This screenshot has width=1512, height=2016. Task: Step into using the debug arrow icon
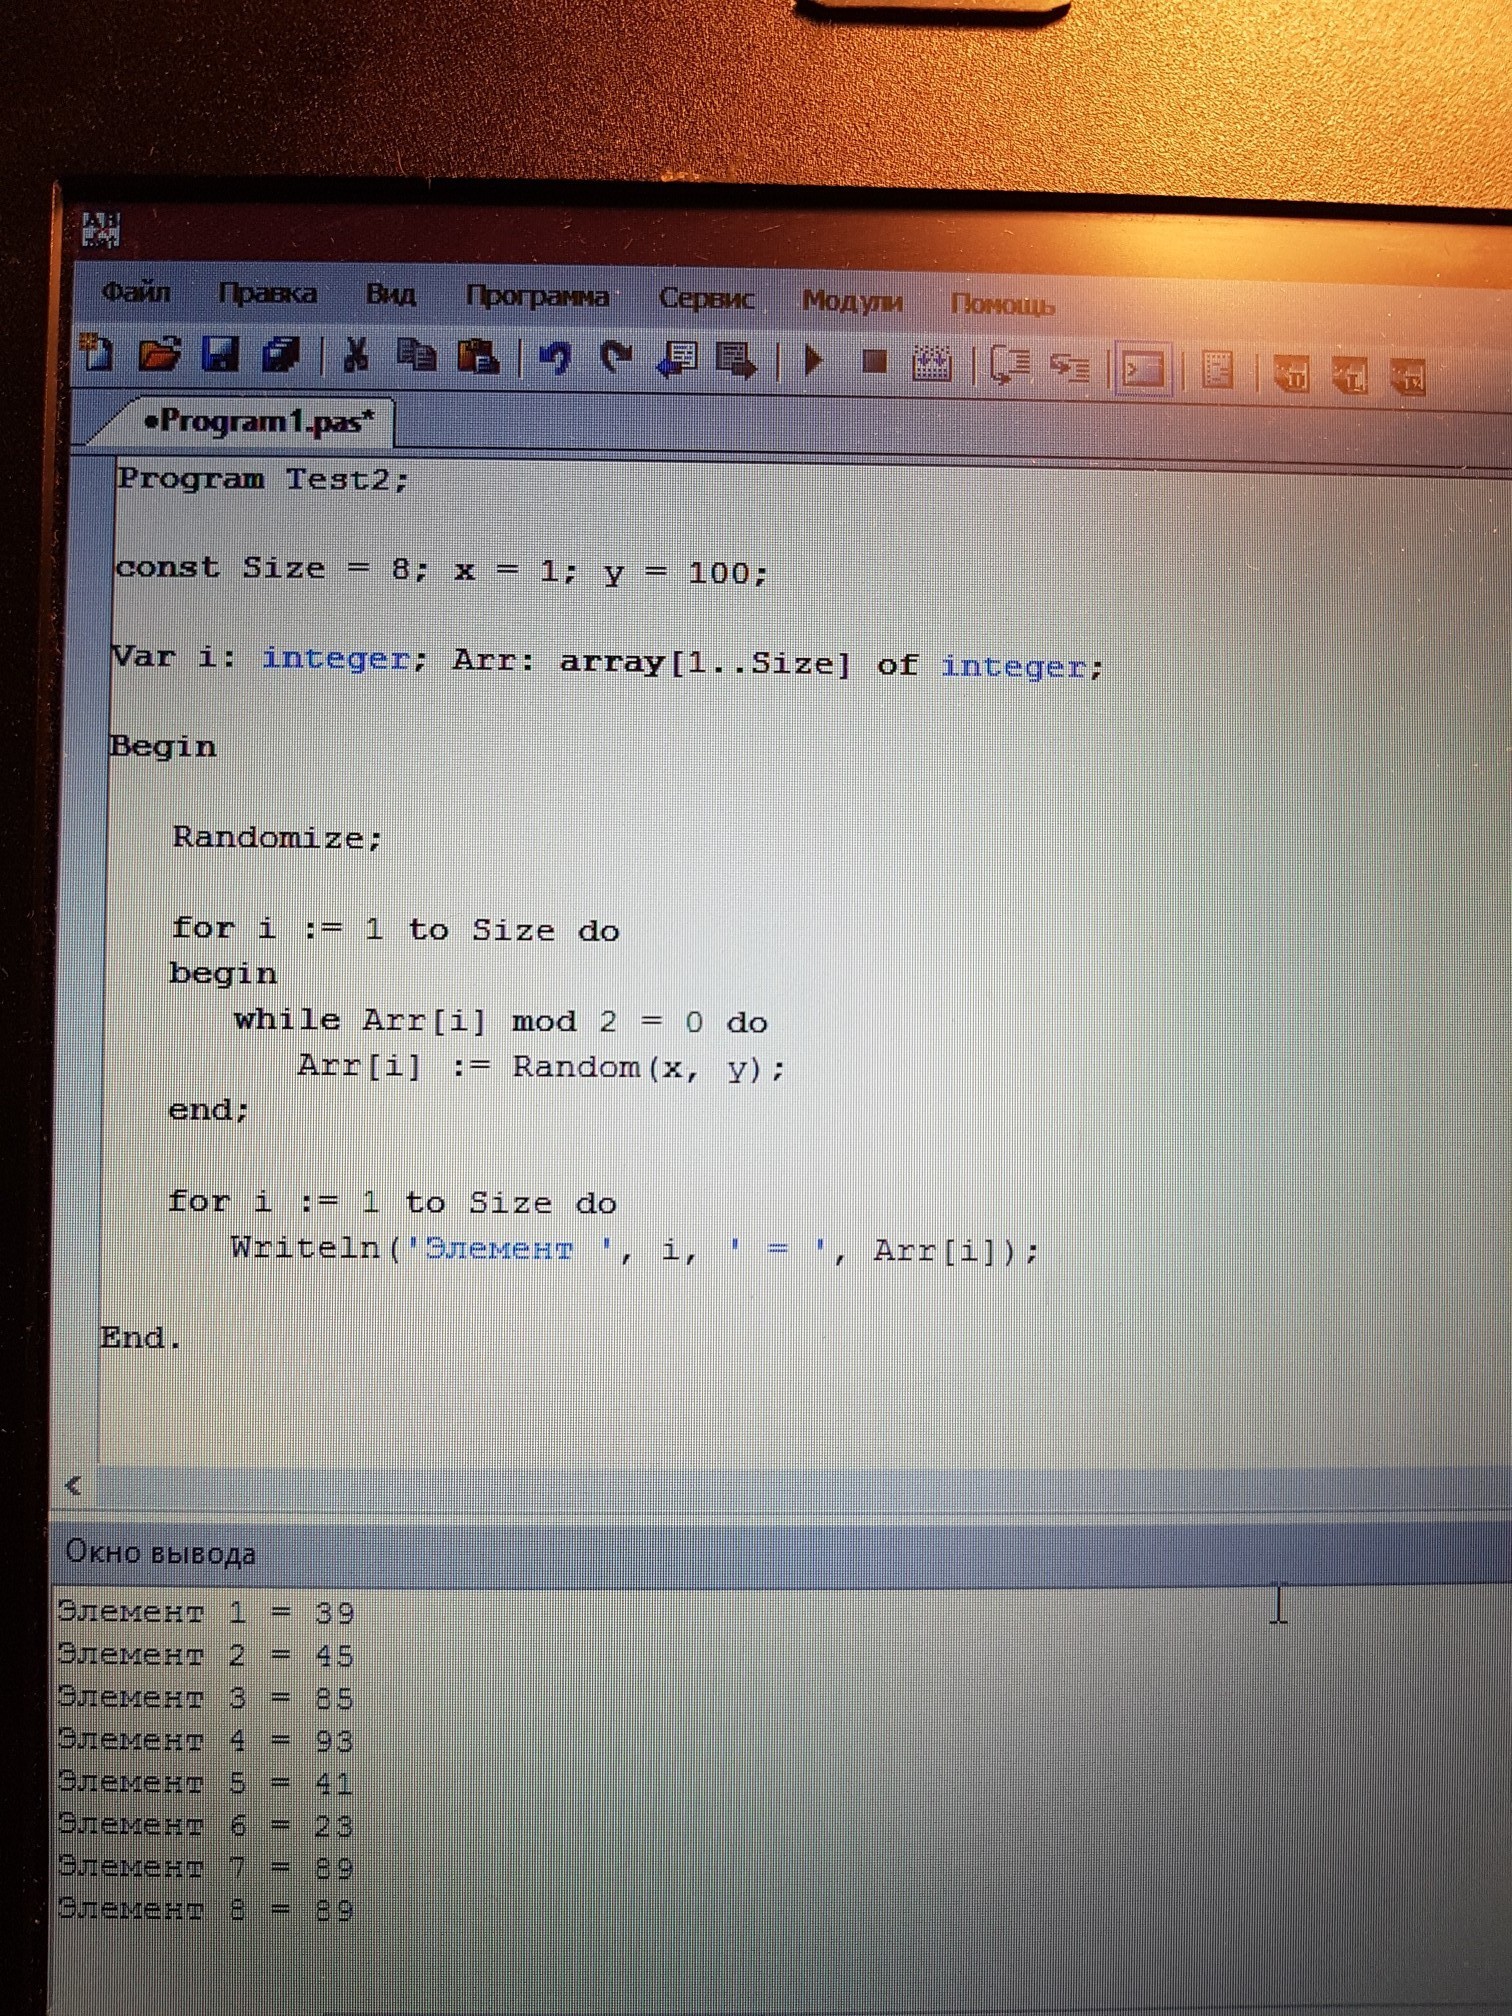click(1070, 368)
